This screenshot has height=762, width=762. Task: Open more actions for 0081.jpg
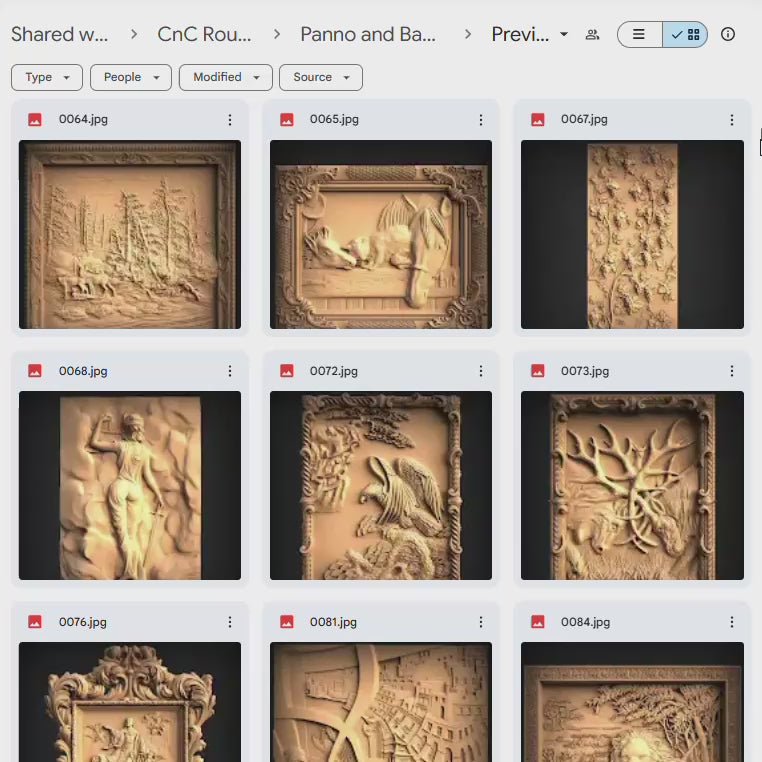click(481, 622)
